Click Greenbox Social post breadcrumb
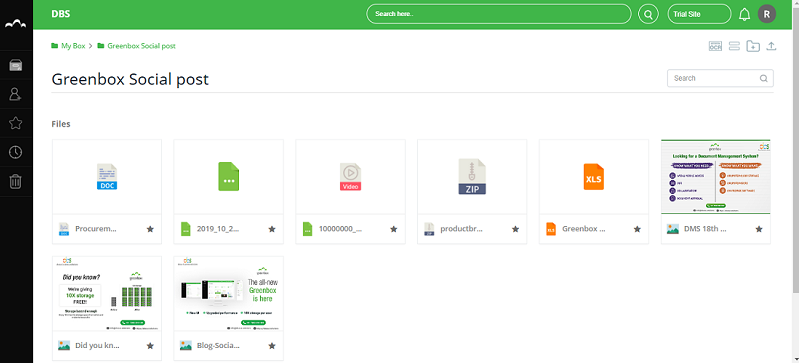Screen dimensions: 799x363 tap(141, 46)
